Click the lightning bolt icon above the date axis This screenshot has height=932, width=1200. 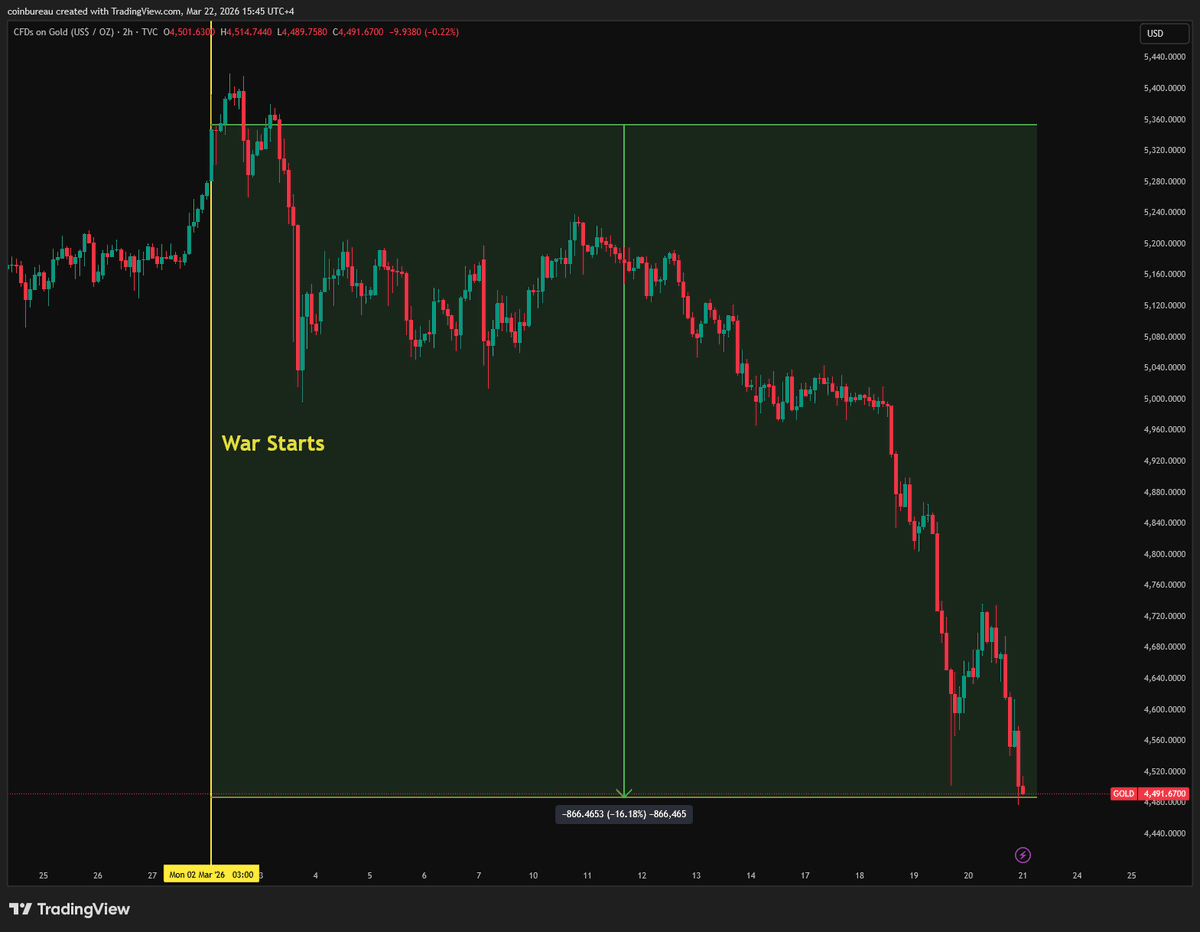1022,855
